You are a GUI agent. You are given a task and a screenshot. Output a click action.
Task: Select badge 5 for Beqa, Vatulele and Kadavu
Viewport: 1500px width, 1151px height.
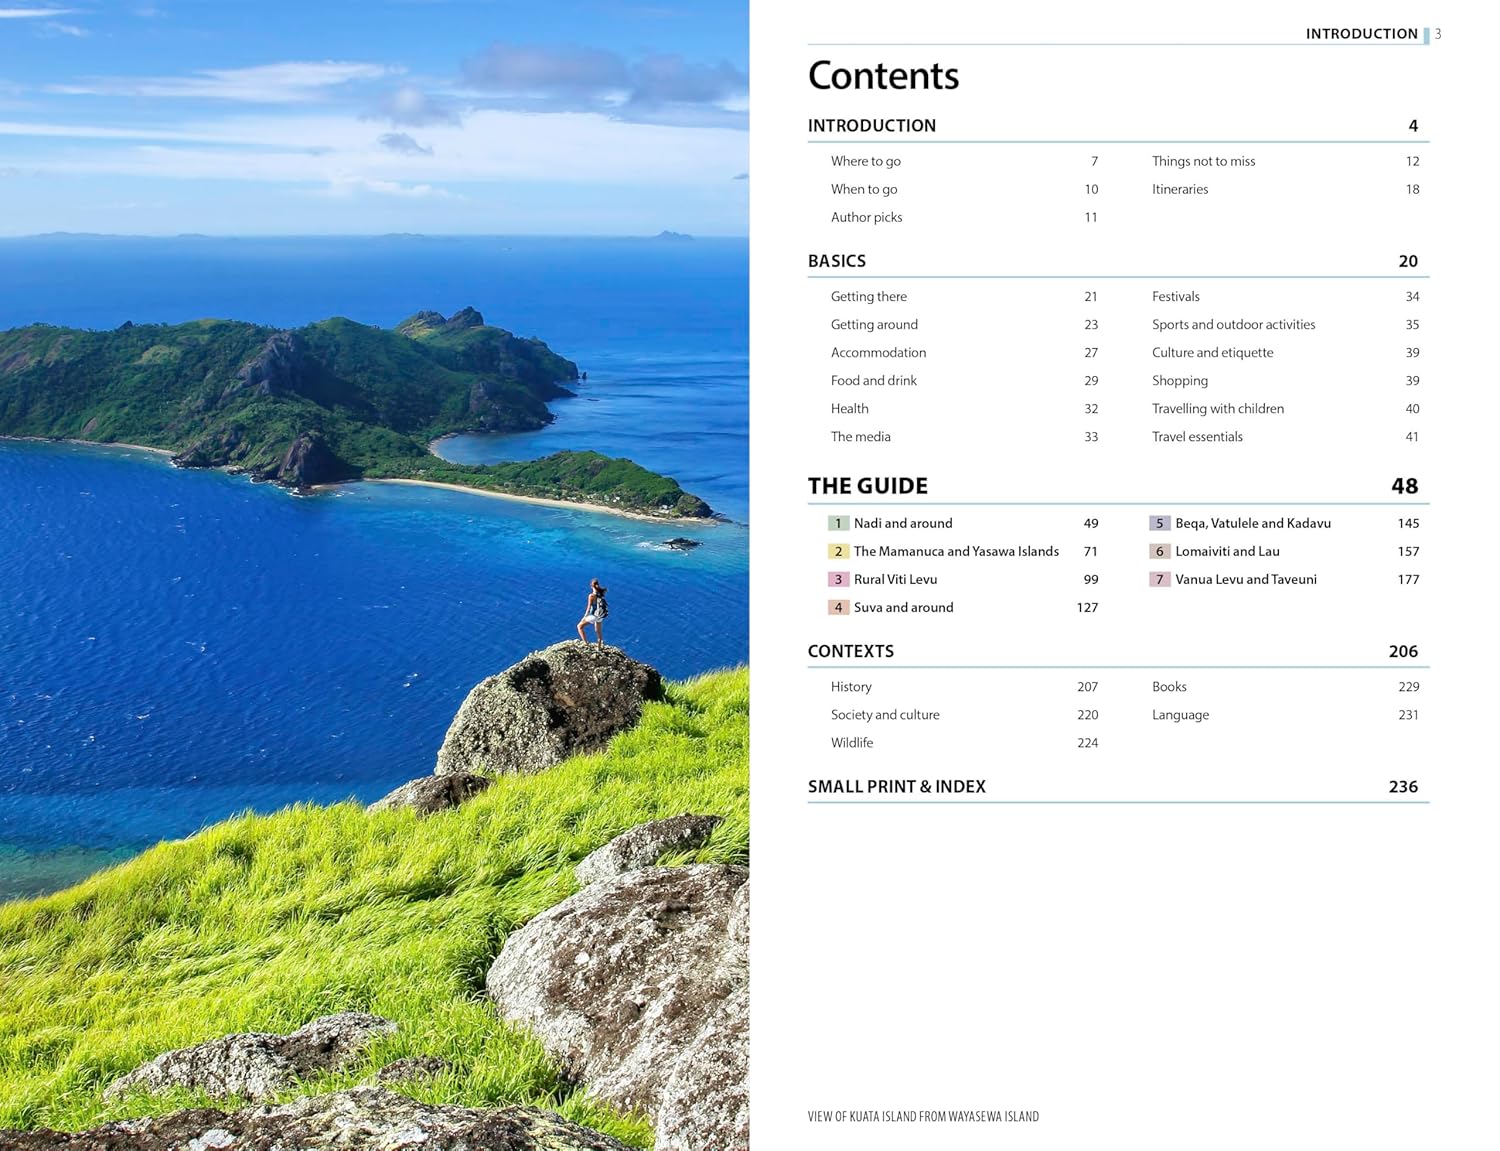(1159, 523)
